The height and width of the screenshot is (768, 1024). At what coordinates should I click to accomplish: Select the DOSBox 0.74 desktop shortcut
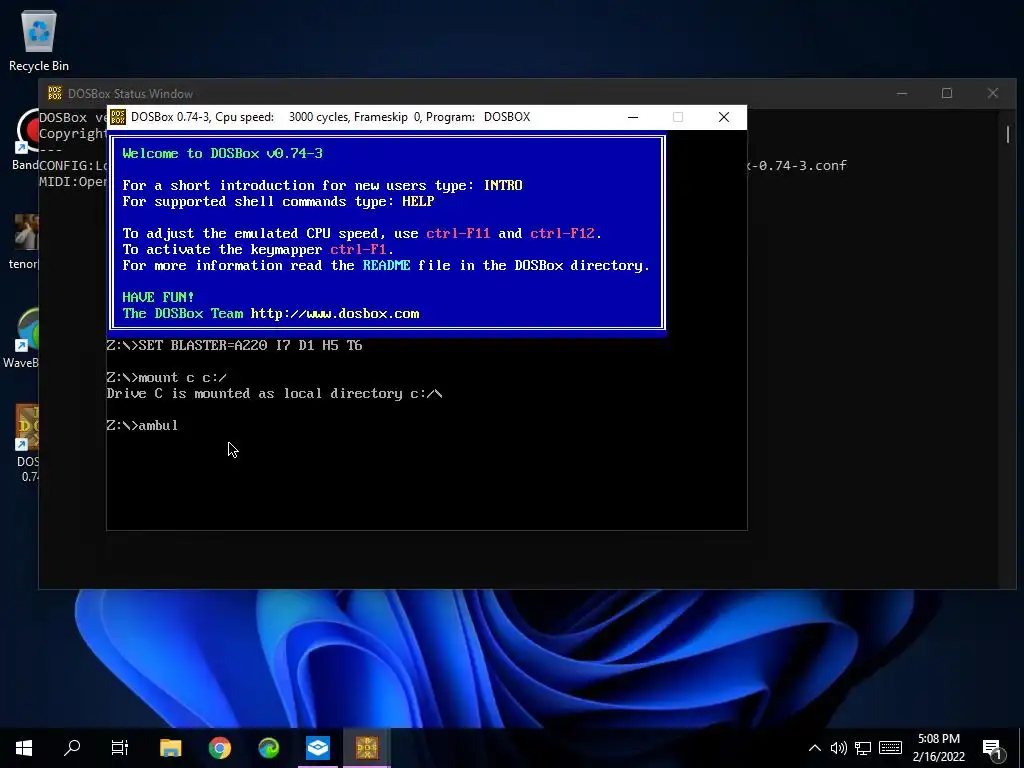coord(27,443)
